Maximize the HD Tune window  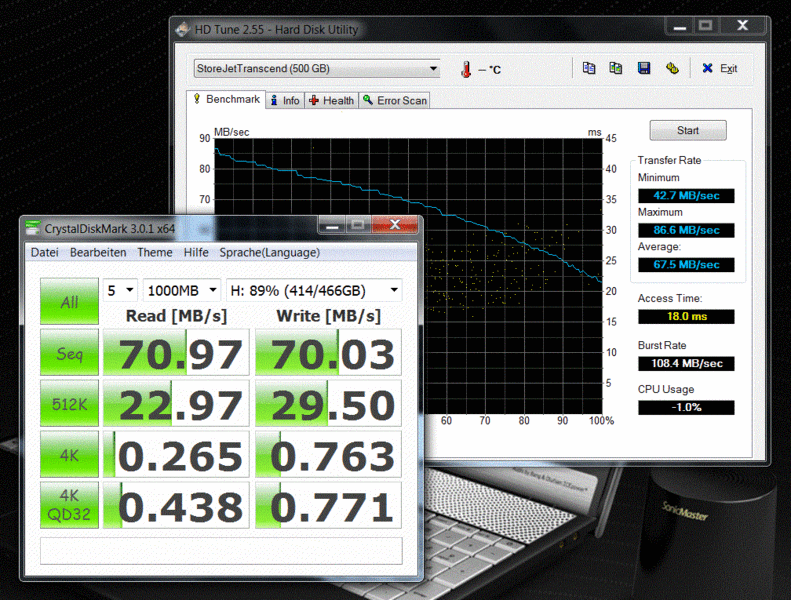(705, 25)
